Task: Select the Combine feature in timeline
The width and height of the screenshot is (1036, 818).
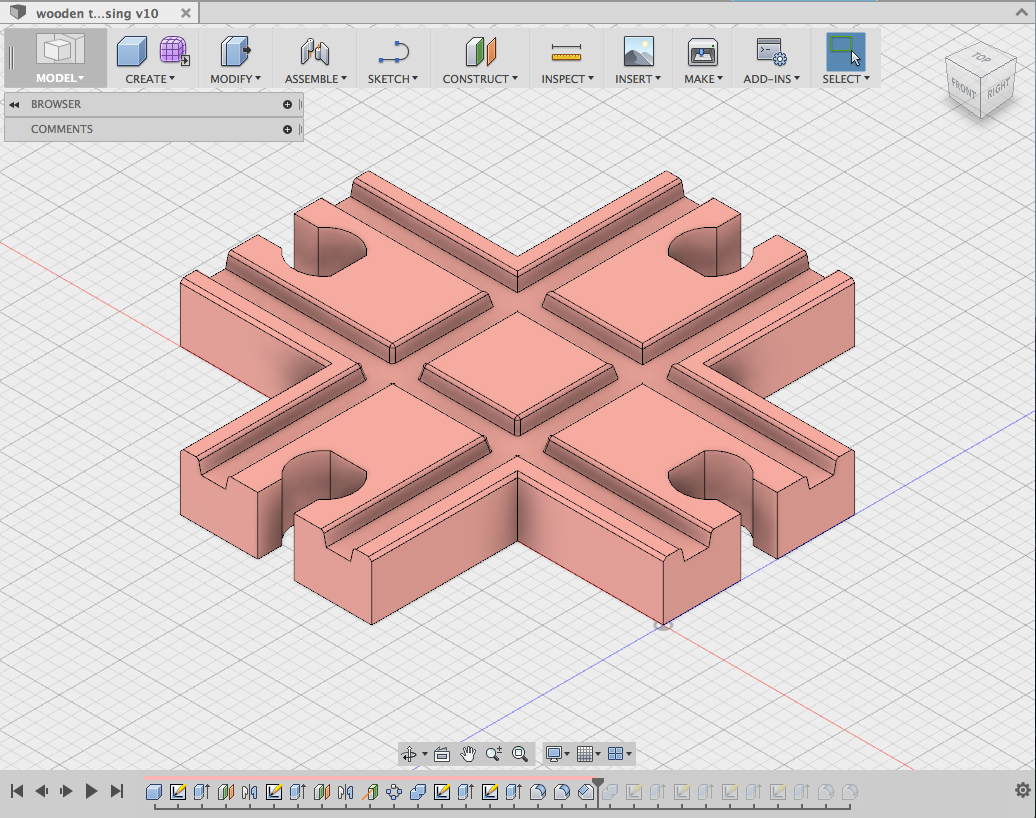Action: [x=418, y=792]
